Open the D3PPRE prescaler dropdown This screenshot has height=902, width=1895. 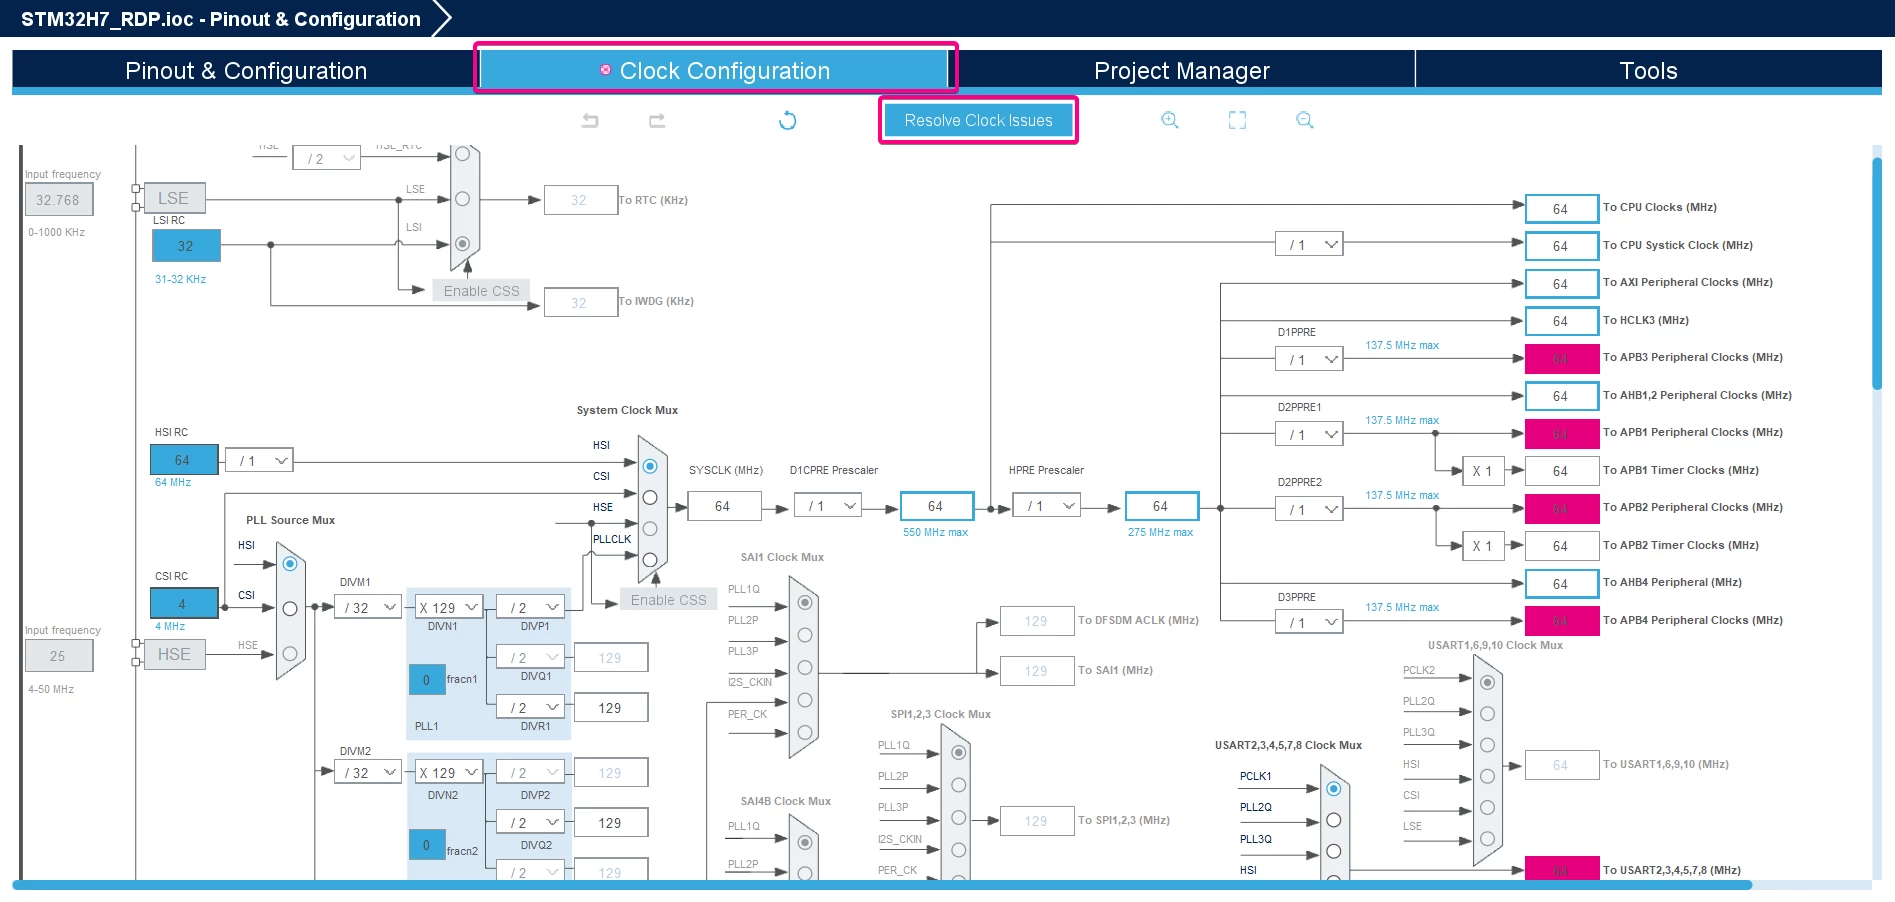[1309, 622]
